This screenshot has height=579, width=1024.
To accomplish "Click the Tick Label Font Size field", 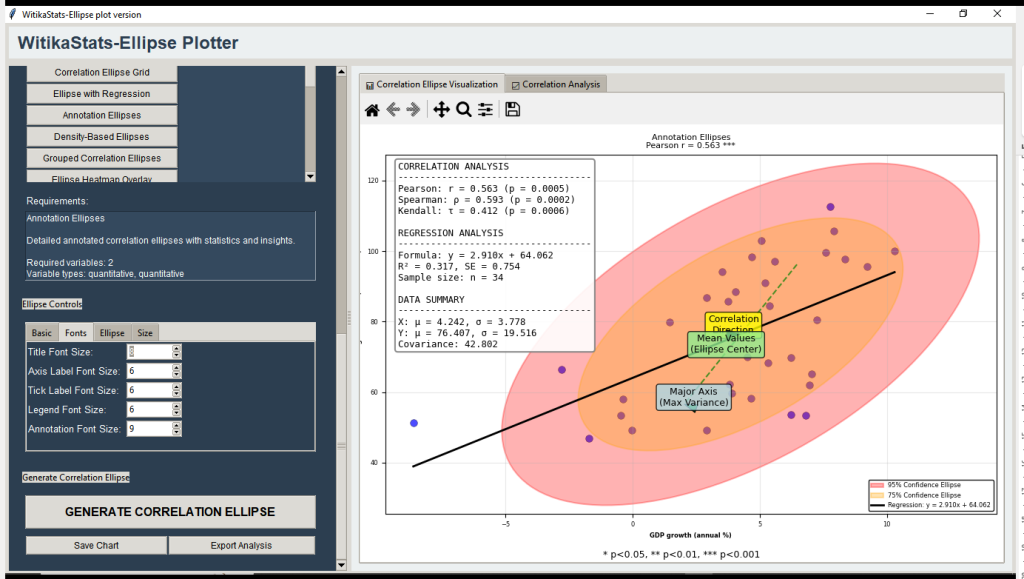I will tap(150, 390).
